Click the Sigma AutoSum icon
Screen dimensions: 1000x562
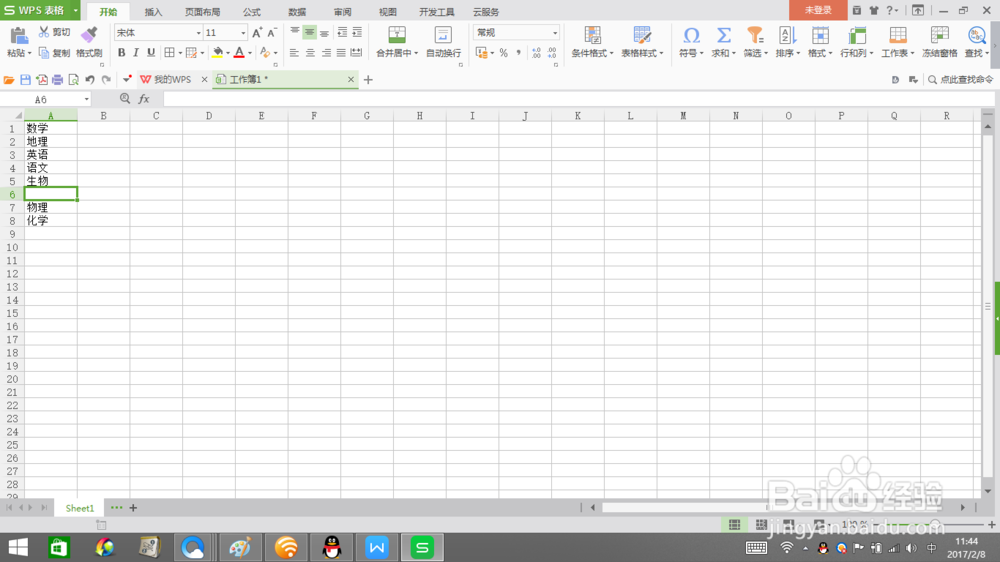coord(724,35)
